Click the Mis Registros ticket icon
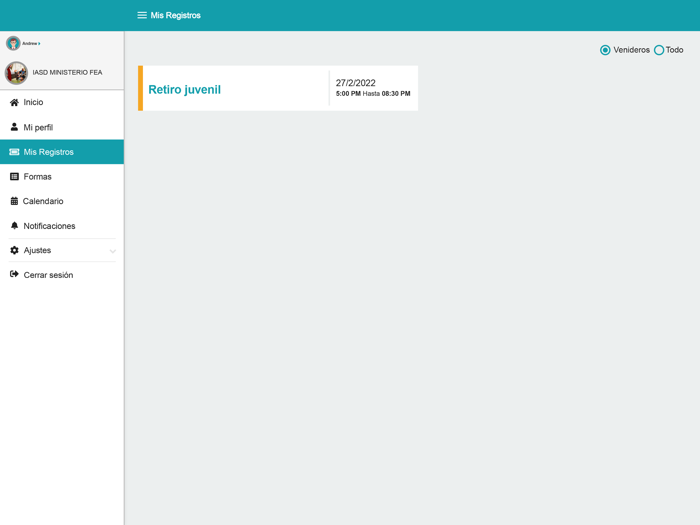The height and width of the screenshot is (525, 700). pos(14,152)
